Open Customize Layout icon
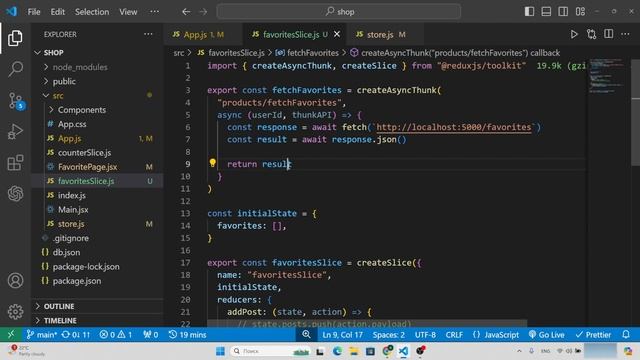 tap(580, 11)
